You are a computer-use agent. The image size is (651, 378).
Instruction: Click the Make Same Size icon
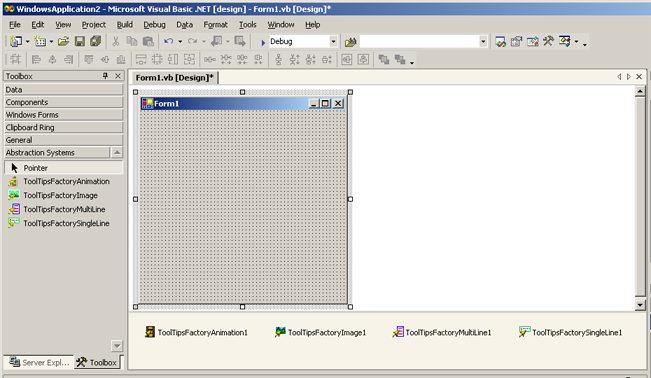pyautogui.click(x=189, y=60)
